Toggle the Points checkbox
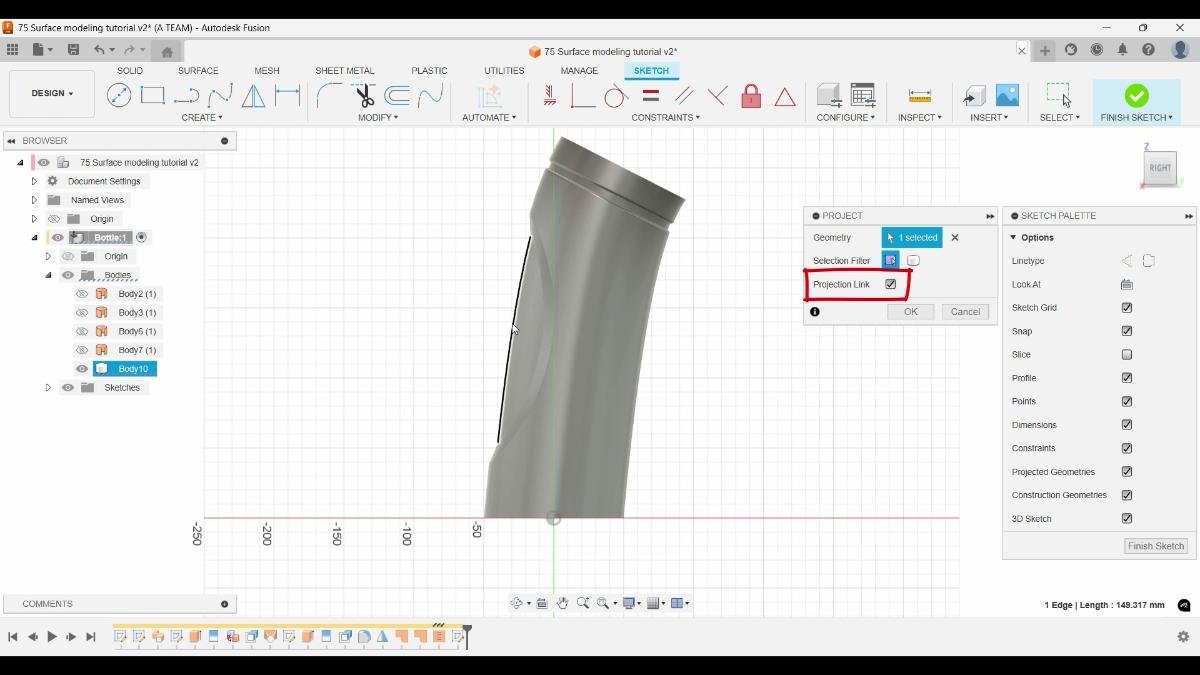The image size is (1200, 675). 1127,401
